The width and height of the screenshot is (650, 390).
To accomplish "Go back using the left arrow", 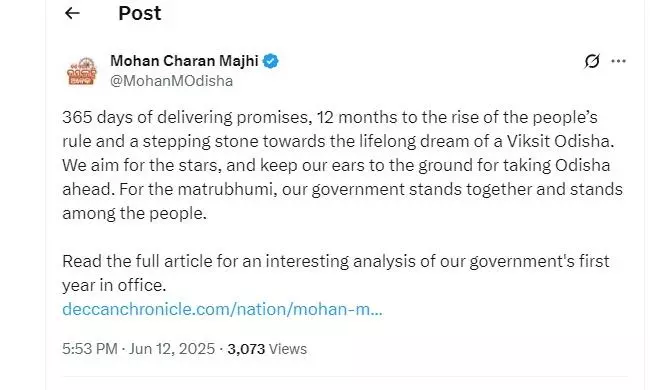I will (72, 13).
